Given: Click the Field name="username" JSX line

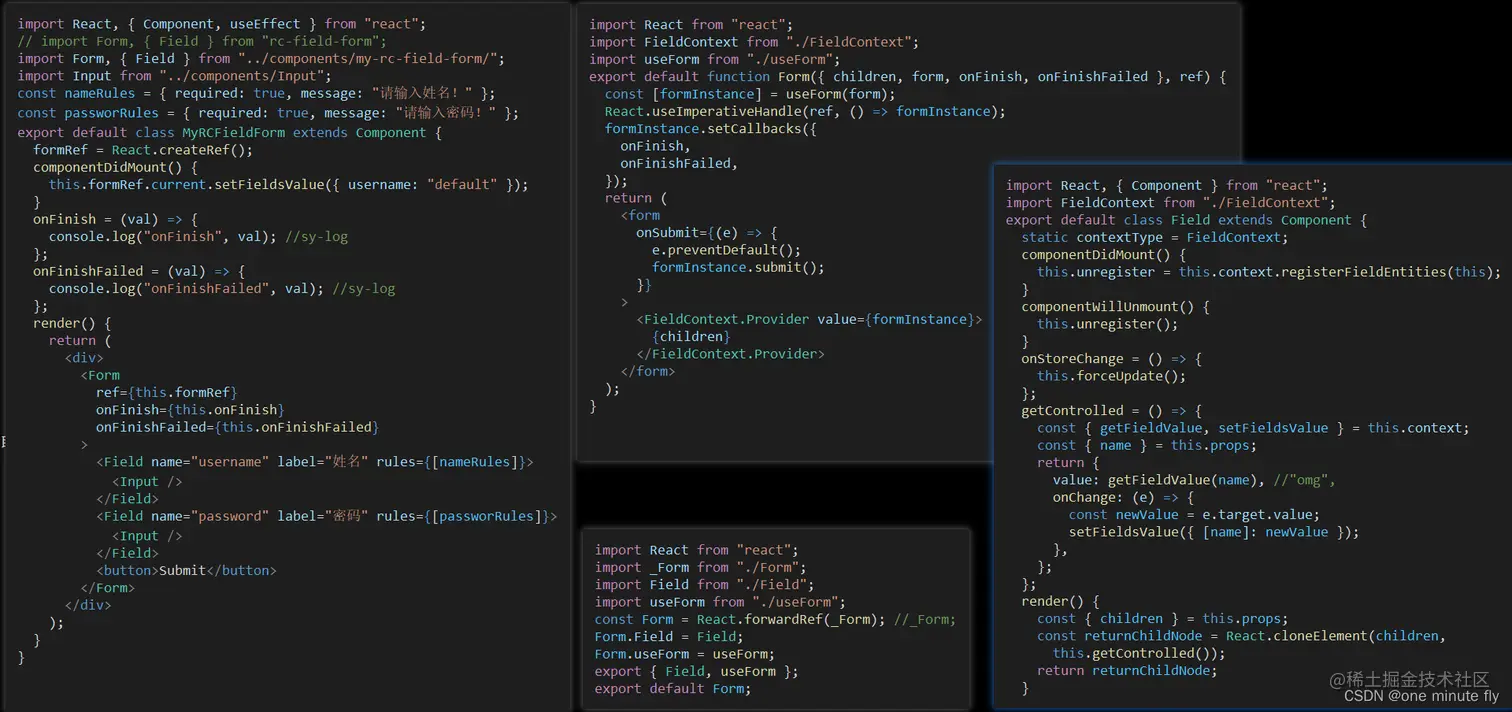Looking at the screenshot, I should pyautogui.click(x=315, y=462).
